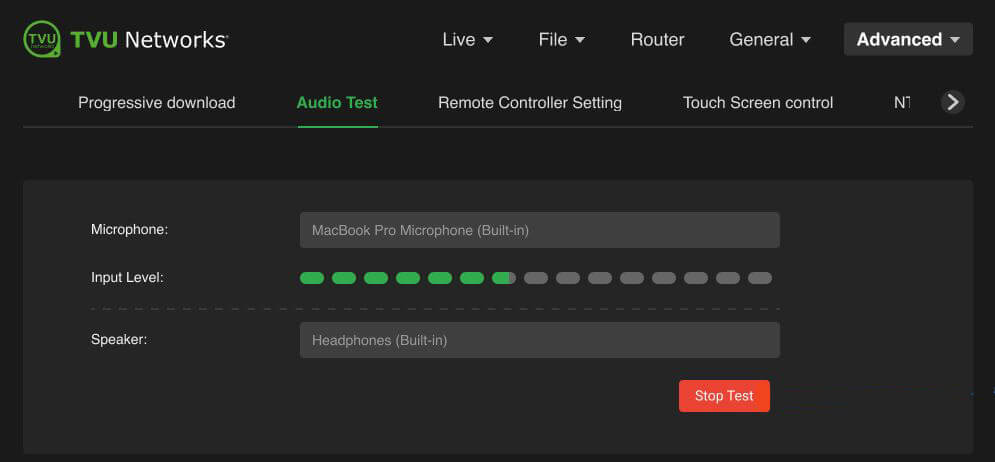The image size is (995, 462).
Task: Expand the General dropdown menu
Action: pos(770,39)
